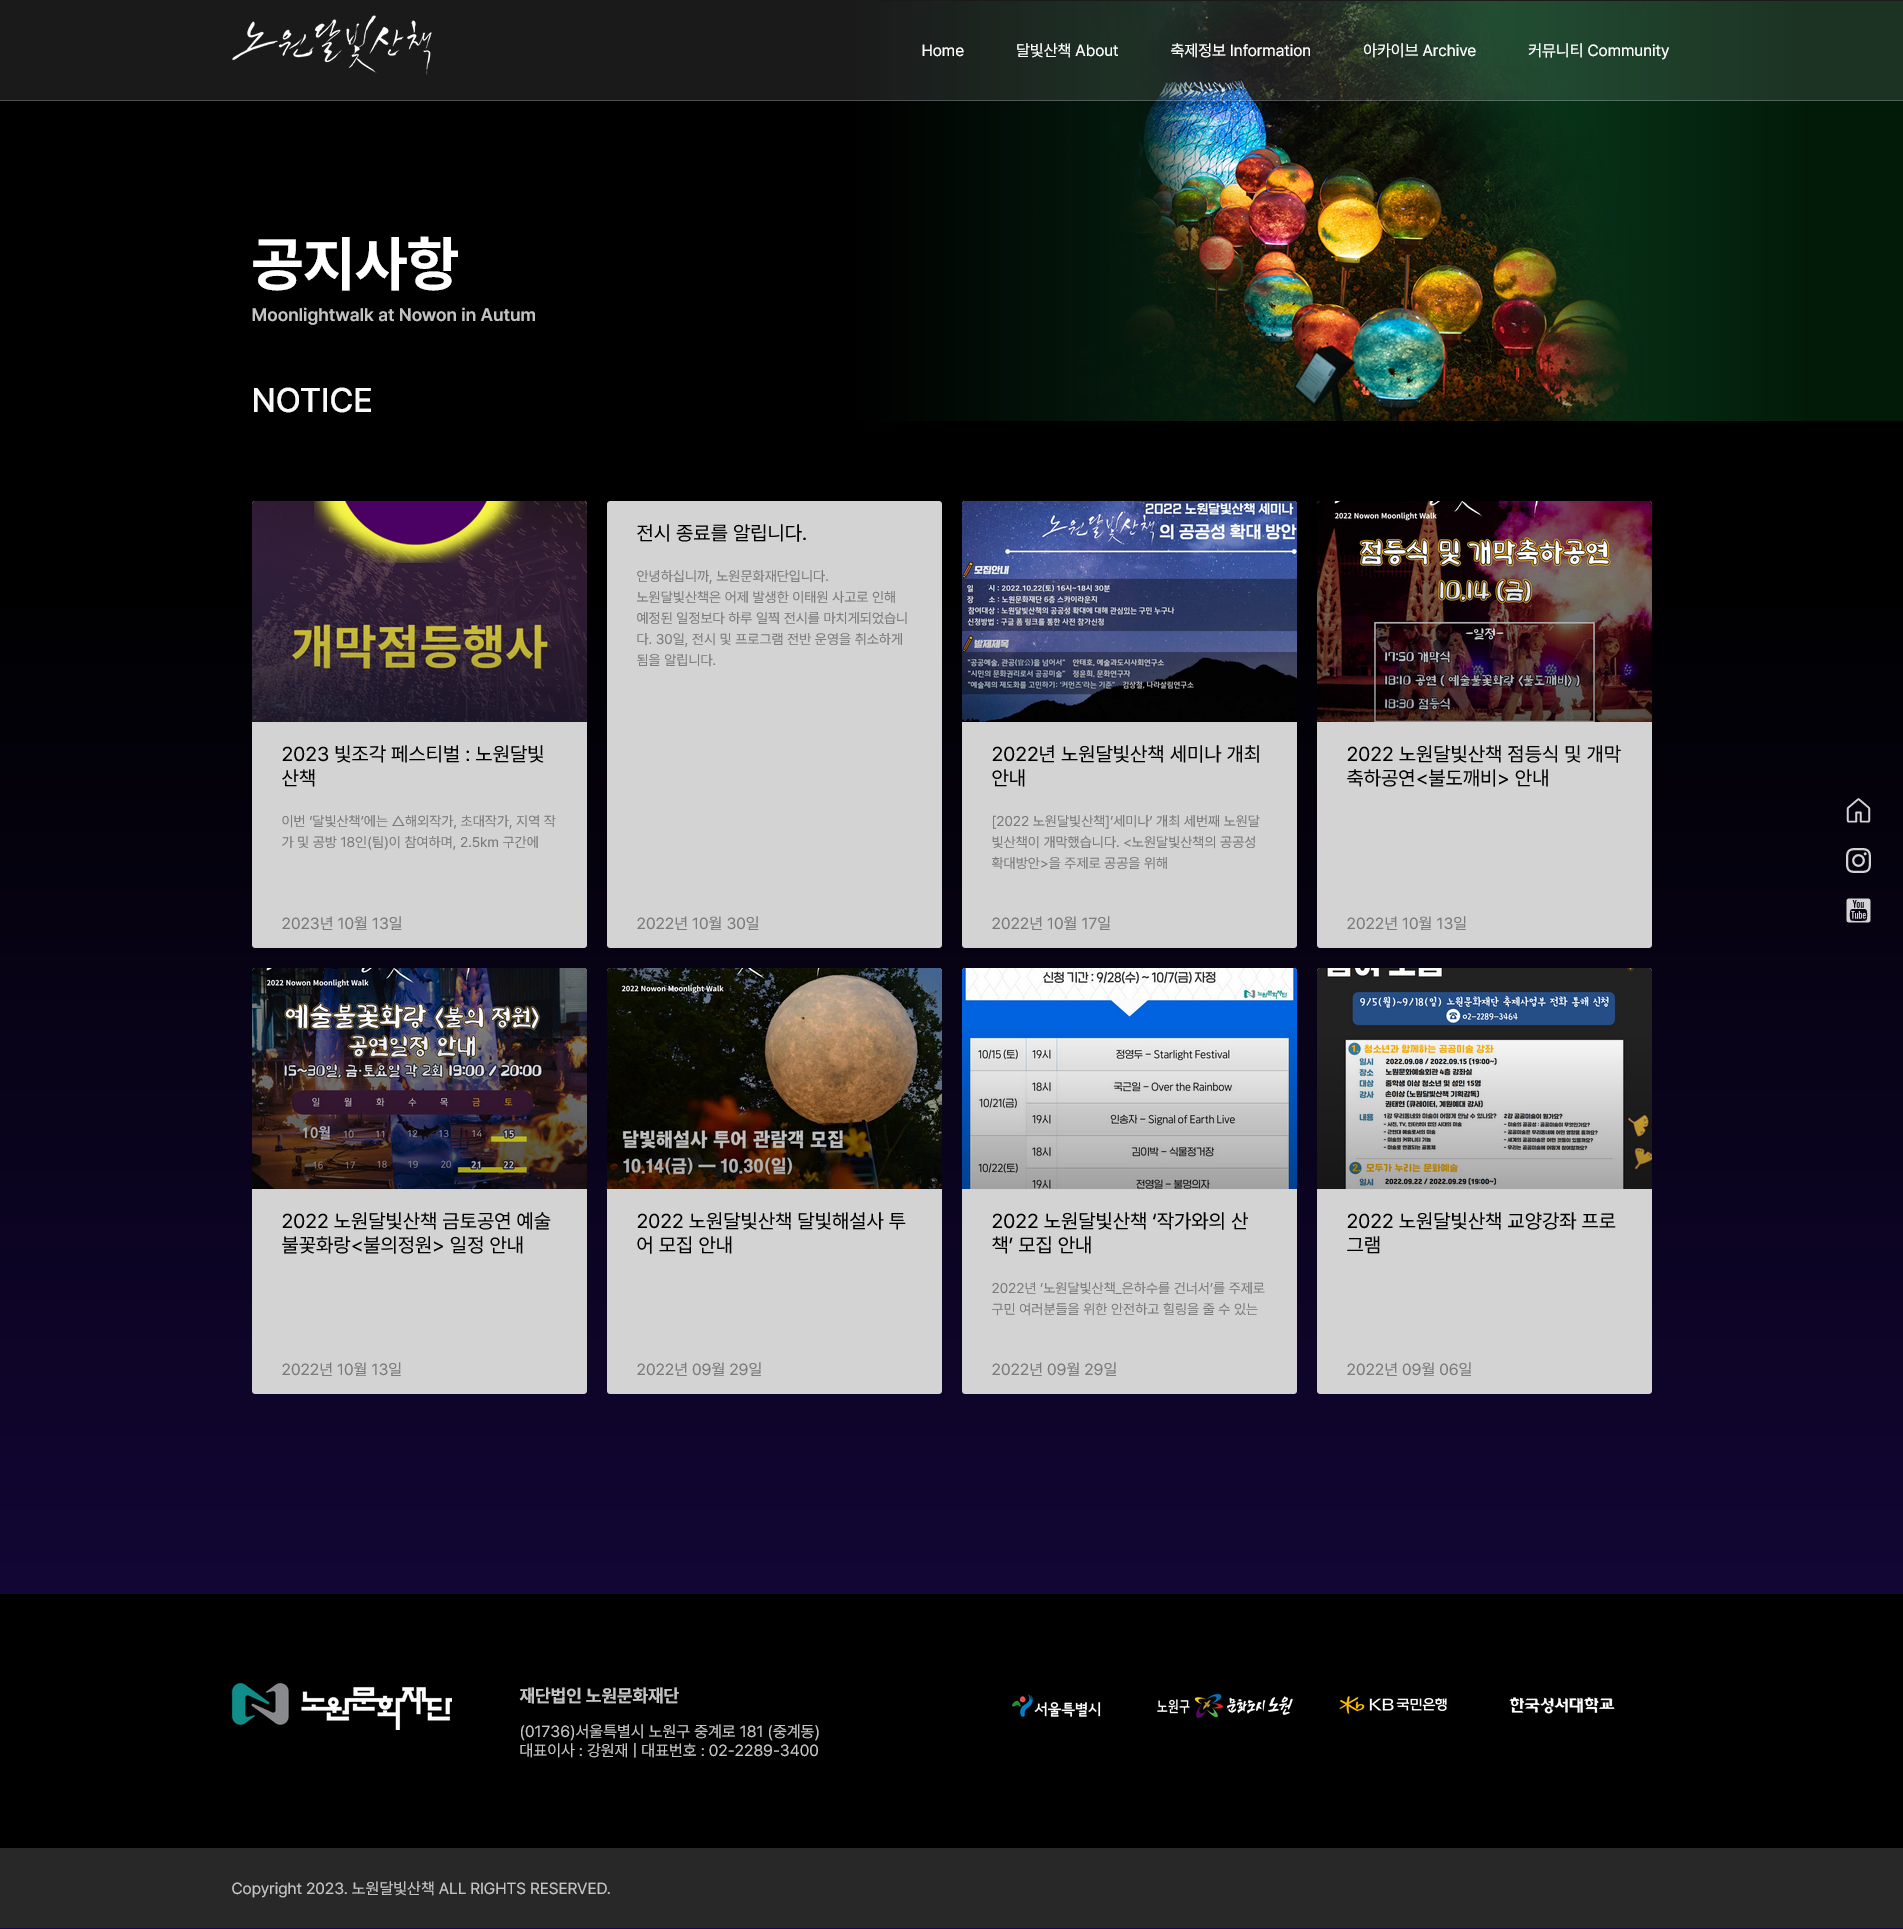The width and height of the screenshot is (1903, 1929).
Task: Open the 커뮤니티 Community menu
Action: pos(1597,51)
